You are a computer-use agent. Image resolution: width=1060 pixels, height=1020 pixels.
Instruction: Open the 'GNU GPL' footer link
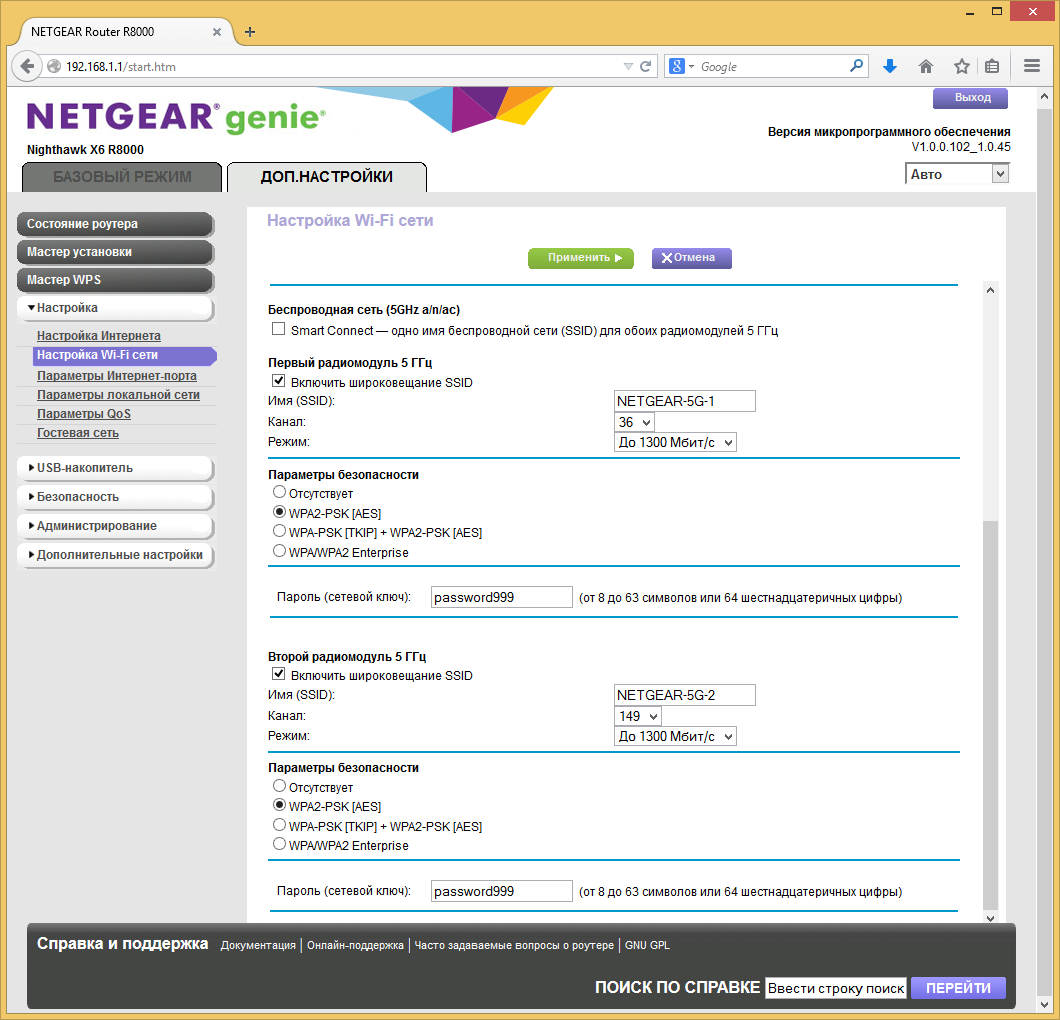(647, 946)
